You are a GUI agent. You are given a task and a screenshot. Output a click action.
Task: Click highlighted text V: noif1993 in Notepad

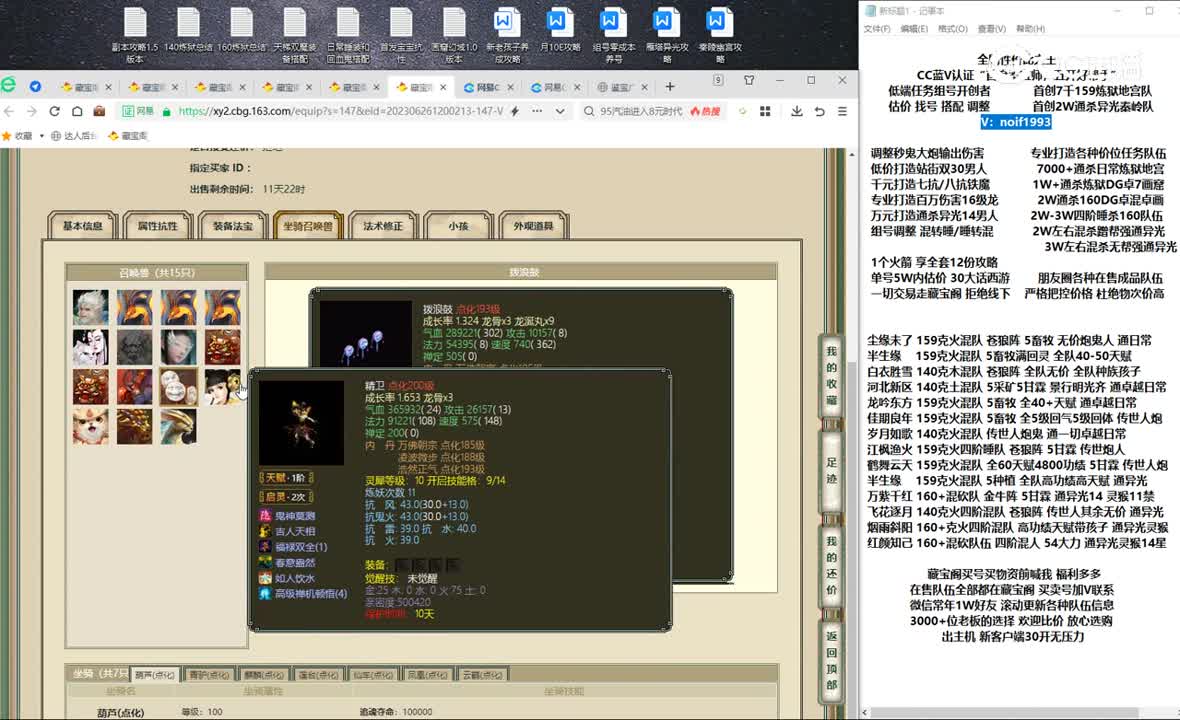pyautogui.click(x=1016, y=122)
